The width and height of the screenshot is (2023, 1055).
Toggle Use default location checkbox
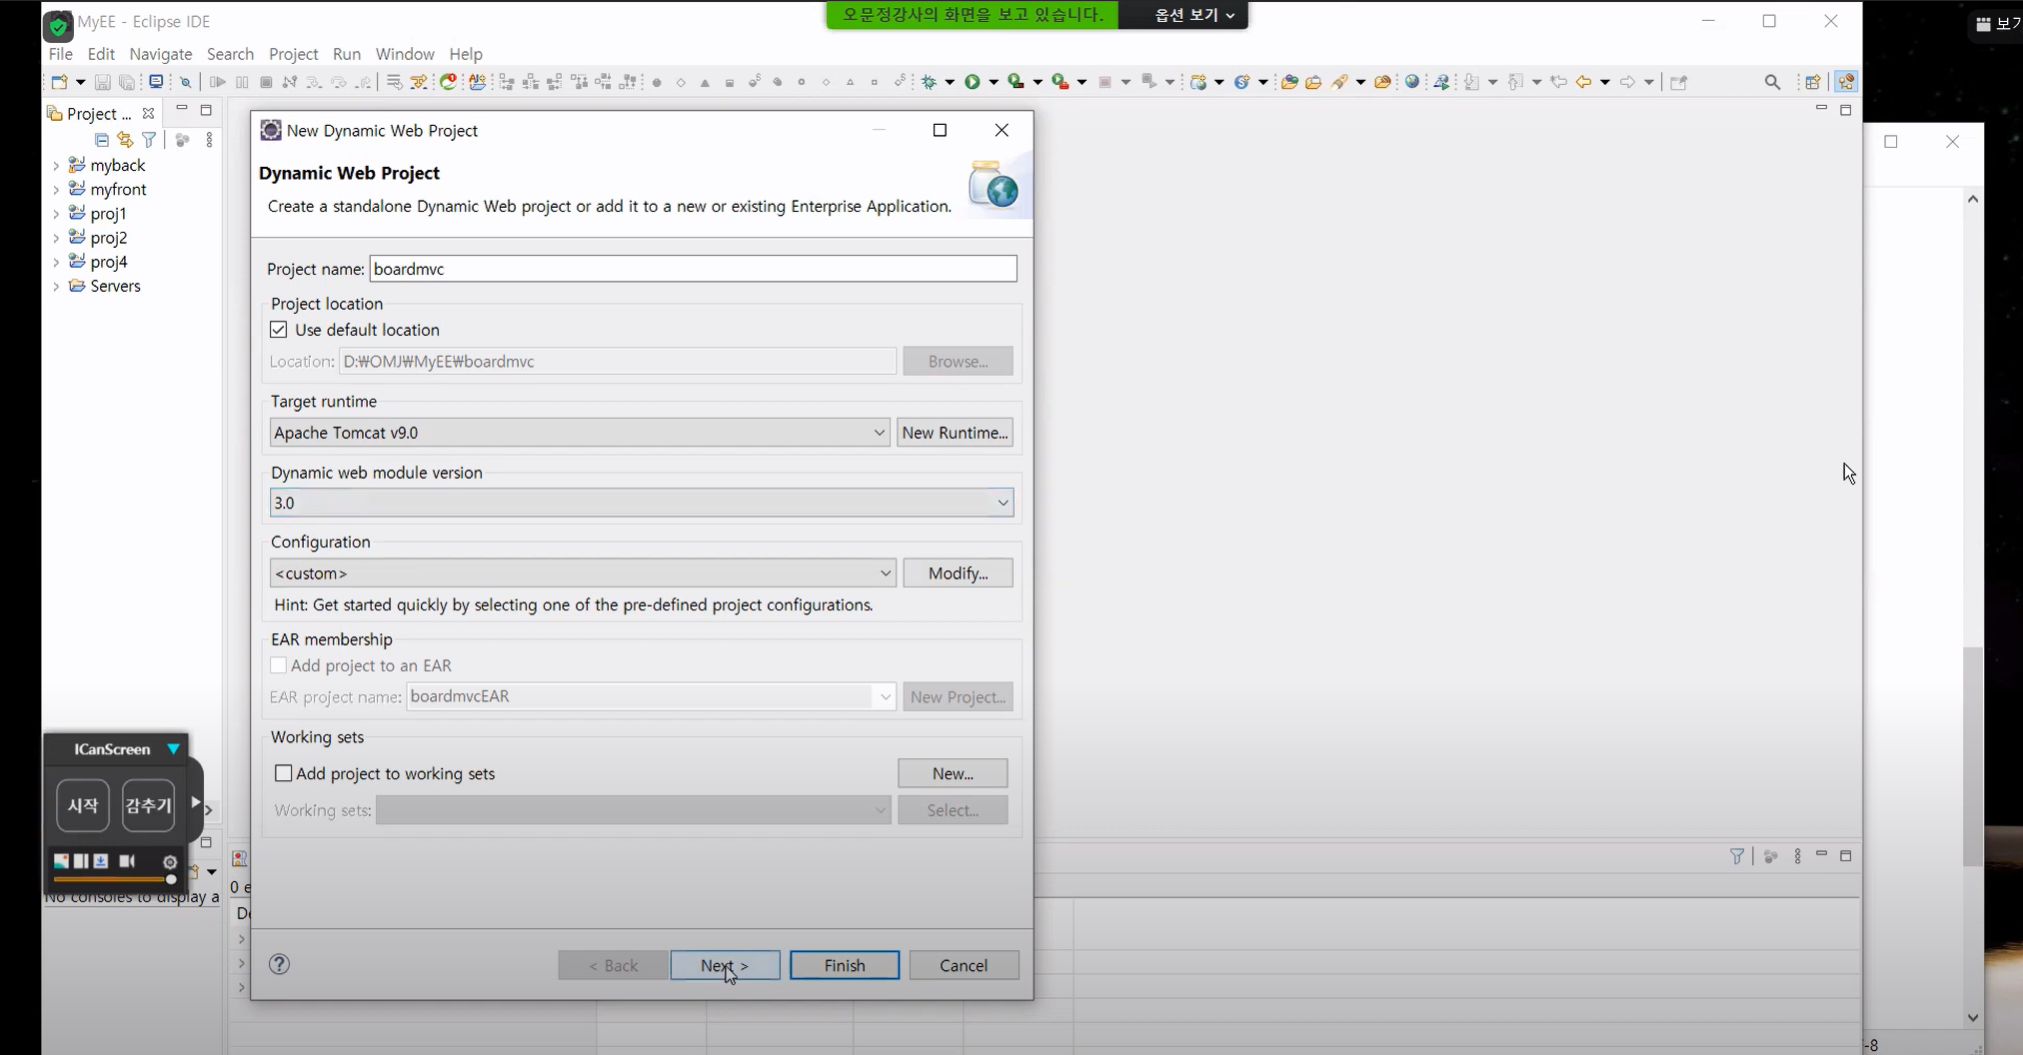tap(279, 330)
